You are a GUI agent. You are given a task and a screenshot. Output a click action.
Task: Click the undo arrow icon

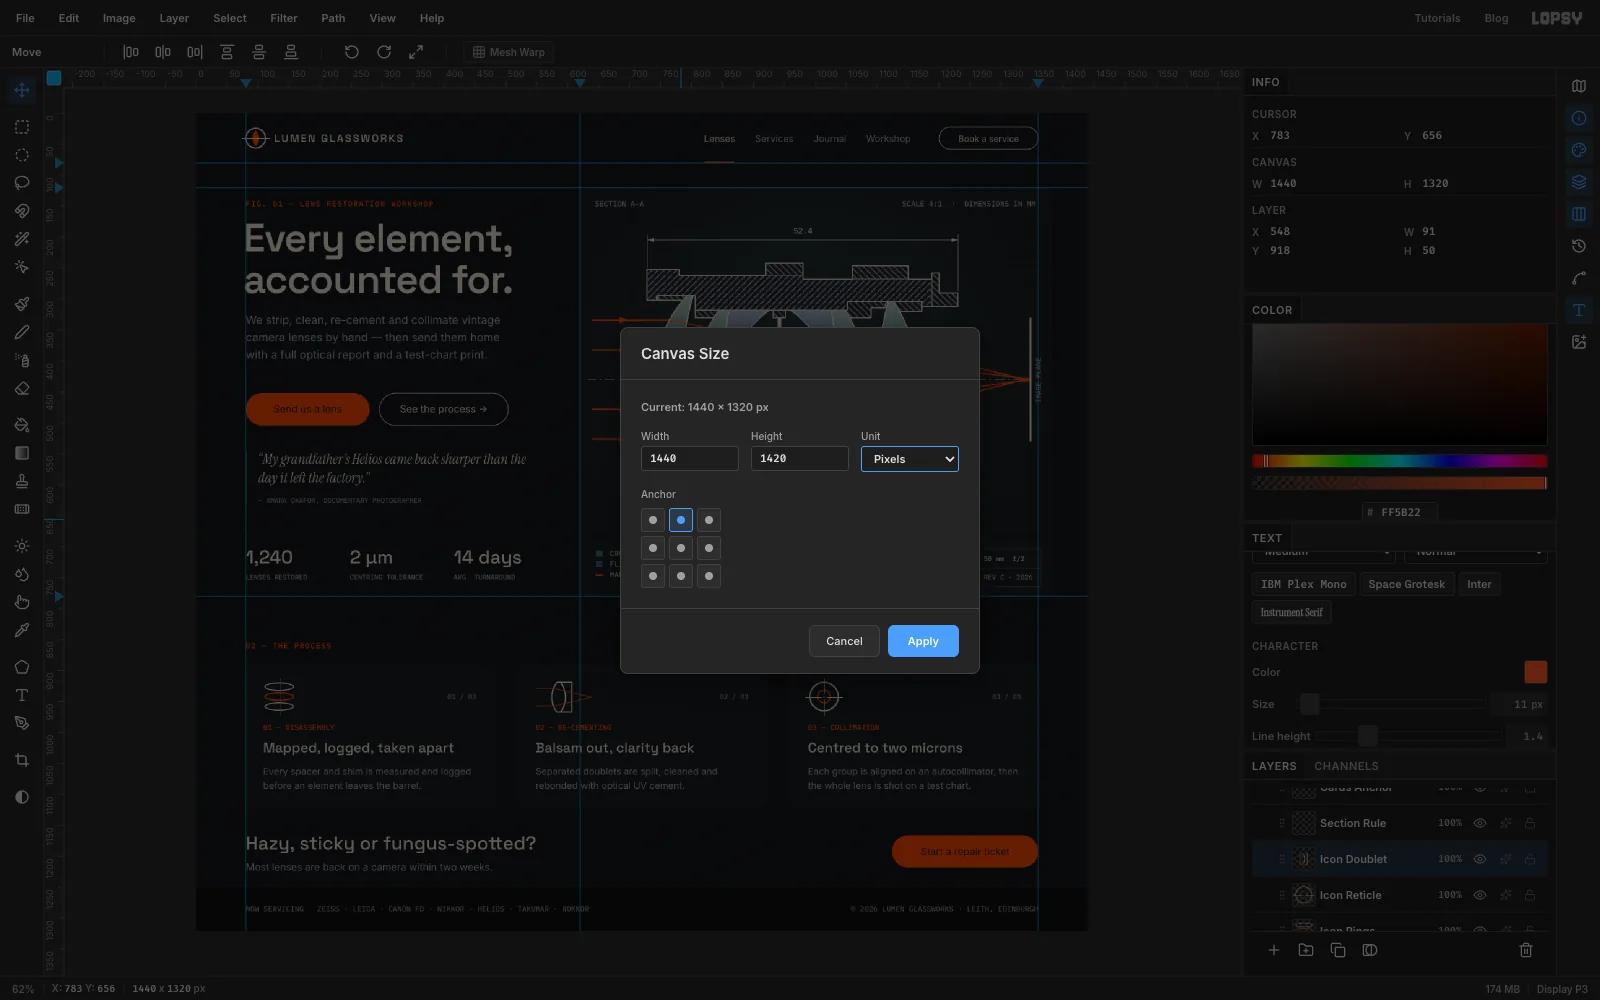(352, 52)
